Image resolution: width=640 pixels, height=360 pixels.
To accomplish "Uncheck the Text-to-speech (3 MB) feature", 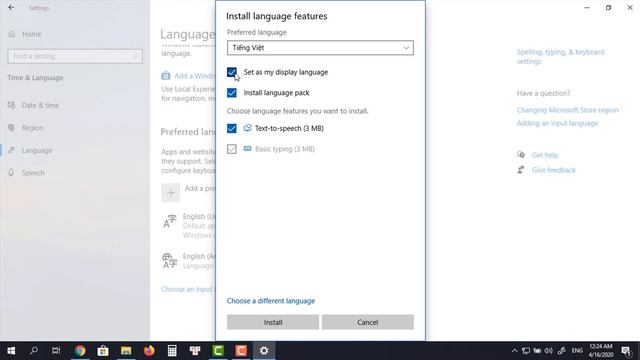I will pos(231,128).
